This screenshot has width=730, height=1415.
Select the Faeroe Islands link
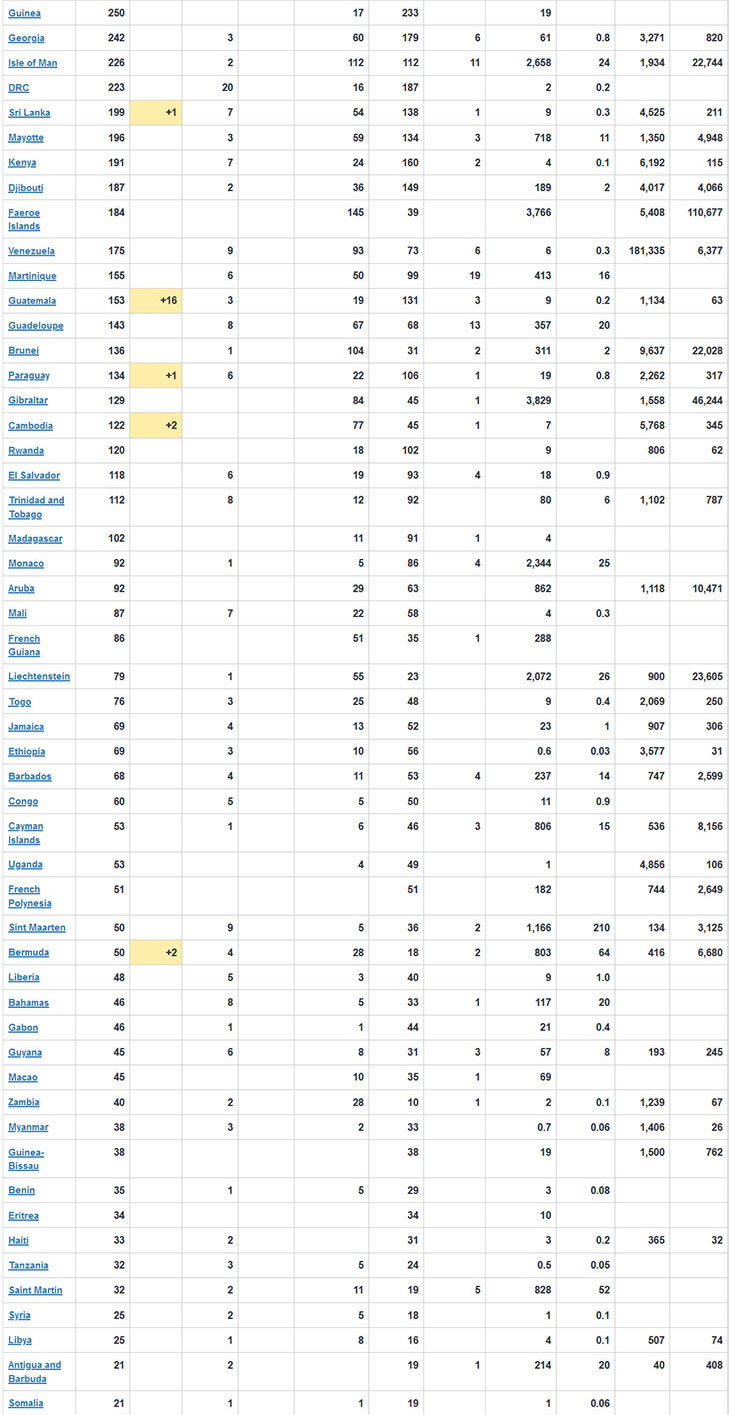click(x=24, y=219)
